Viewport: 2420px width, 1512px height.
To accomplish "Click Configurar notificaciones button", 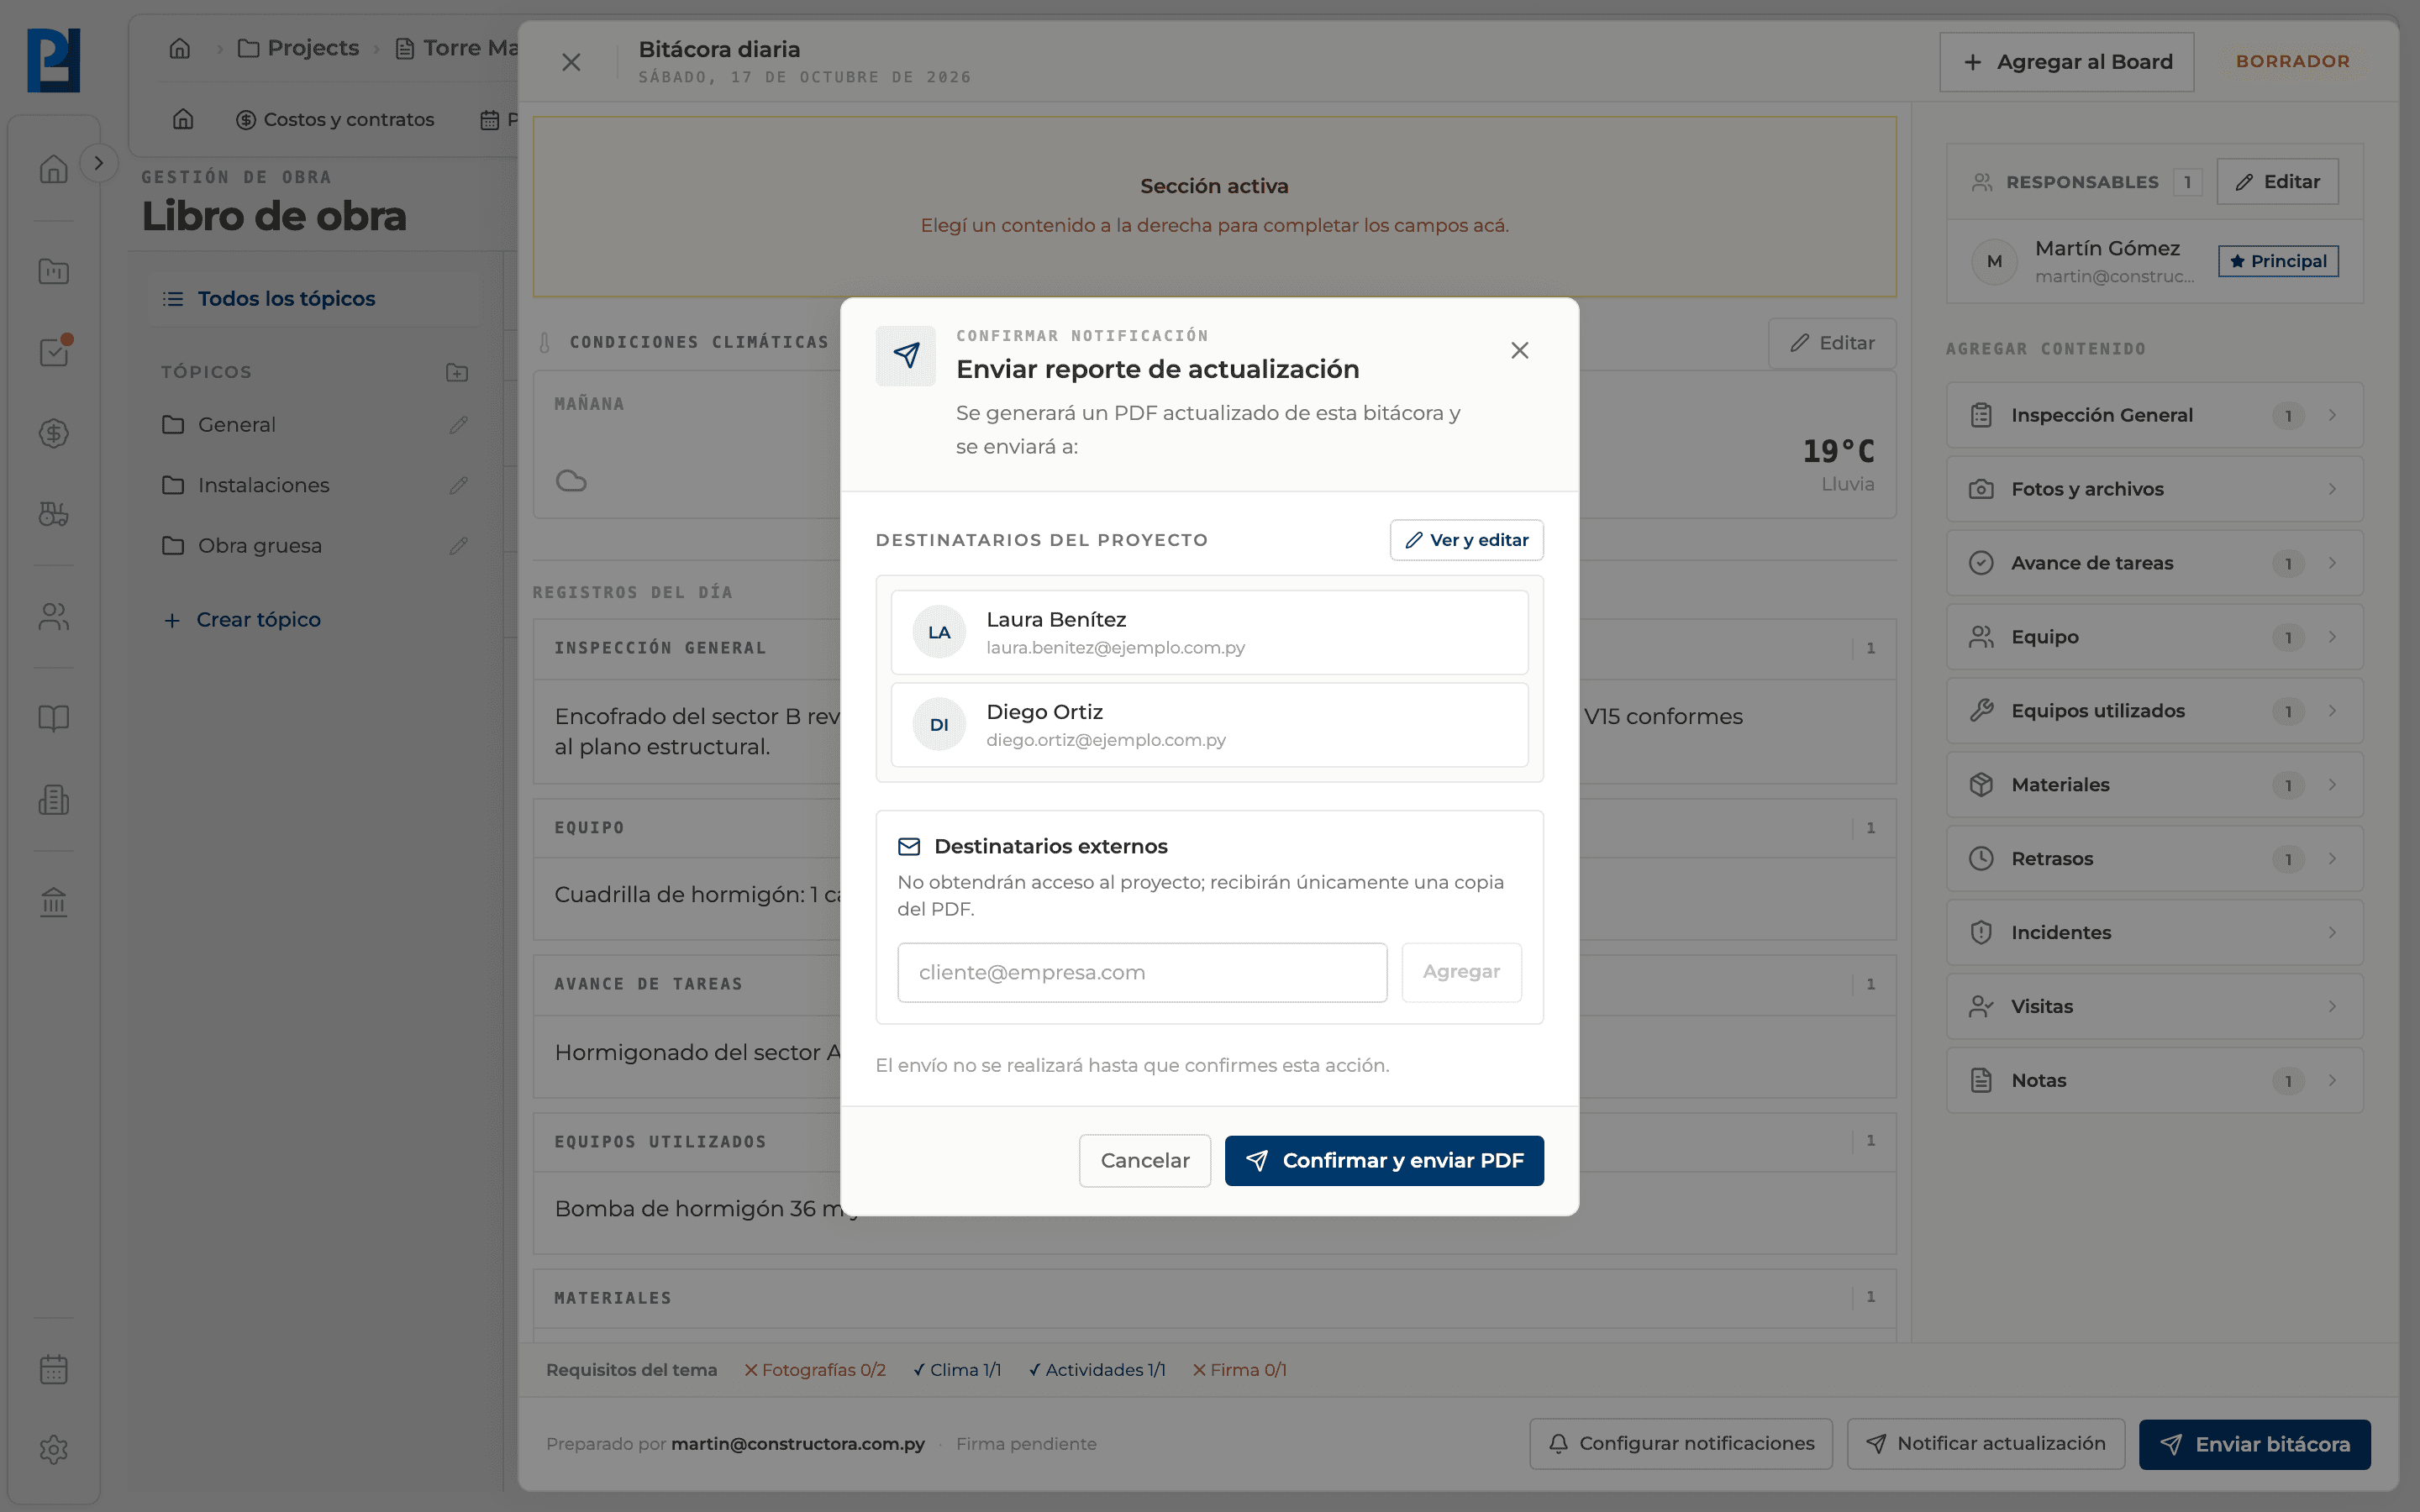I will [1681, 1444].
